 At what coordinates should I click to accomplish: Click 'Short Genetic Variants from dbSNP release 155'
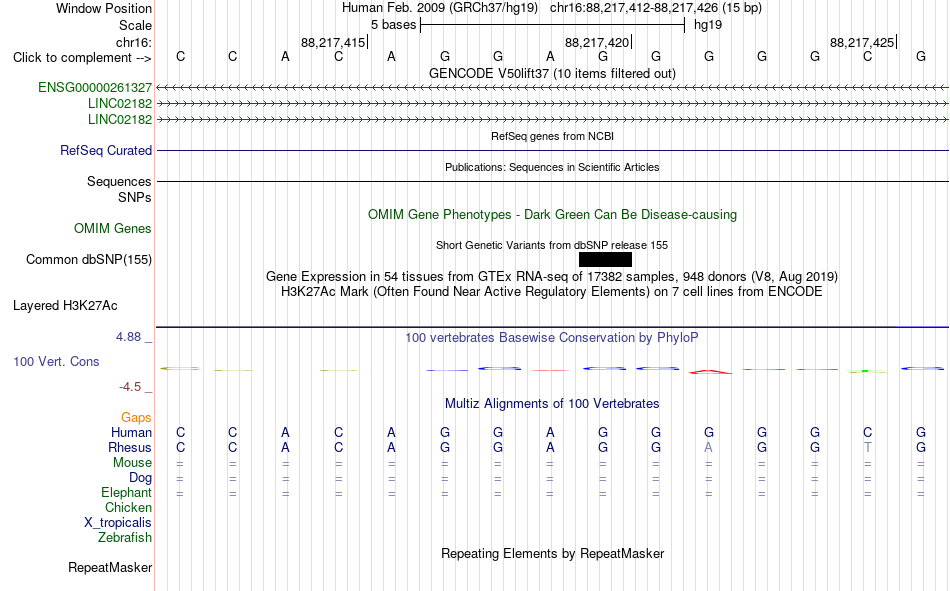click(552, 245)
